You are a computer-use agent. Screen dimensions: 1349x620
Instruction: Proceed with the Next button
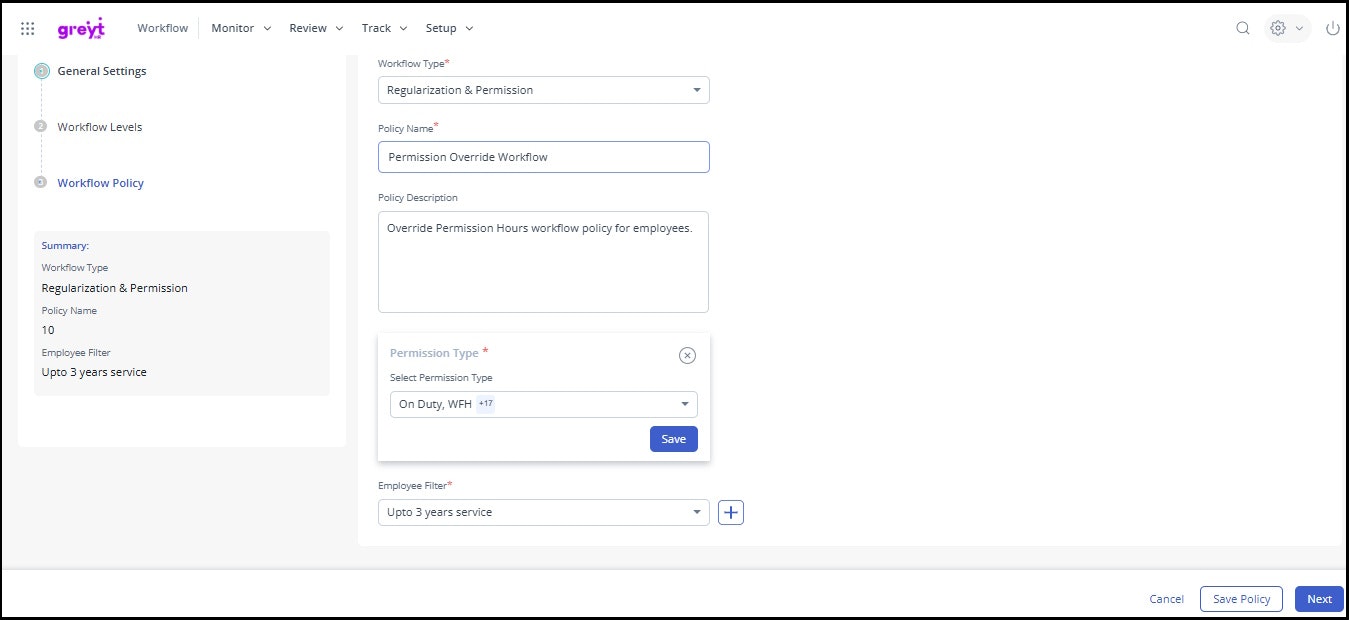(x=1319, y=599)
